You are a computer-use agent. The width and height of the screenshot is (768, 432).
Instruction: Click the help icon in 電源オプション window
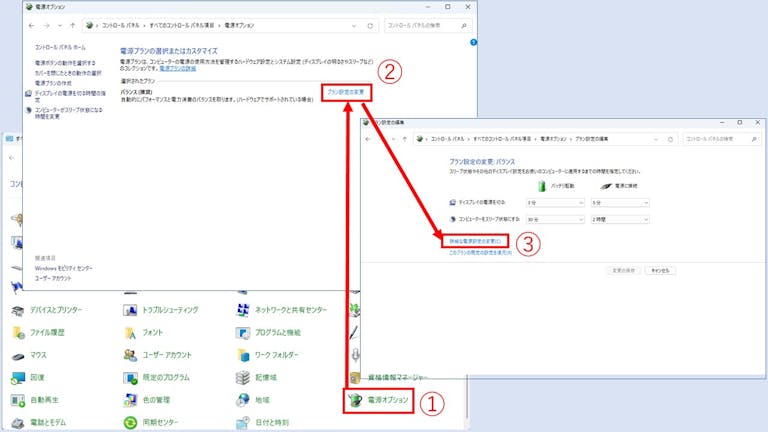coord(474,43)
